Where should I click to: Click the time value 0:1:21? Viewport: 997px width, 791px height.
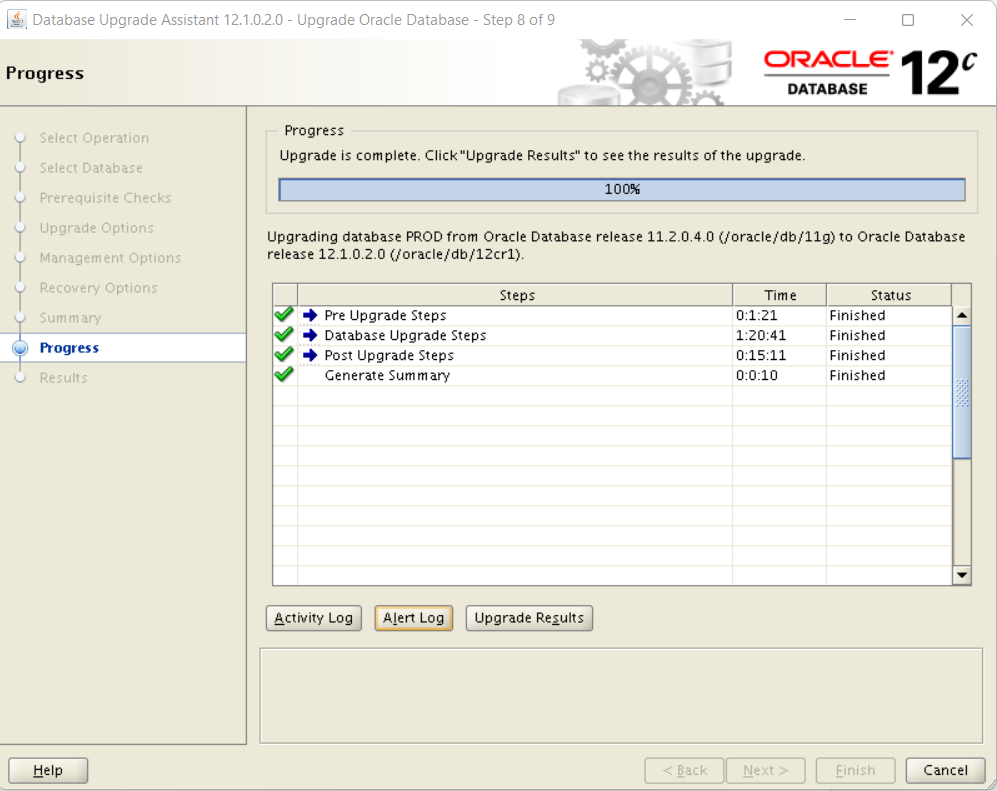[x=757, y=315]
